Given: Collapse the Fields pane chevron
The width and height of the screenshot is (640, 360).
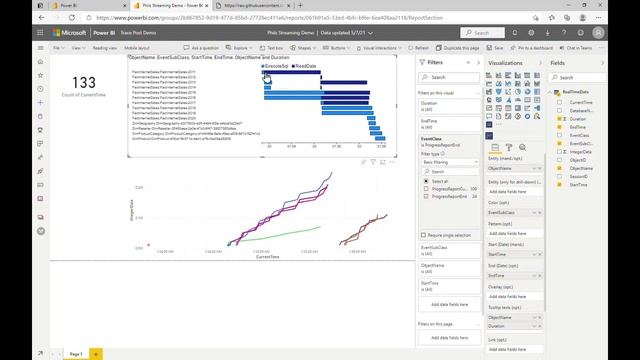Looking at the screenshot, I should coord(602,63).
